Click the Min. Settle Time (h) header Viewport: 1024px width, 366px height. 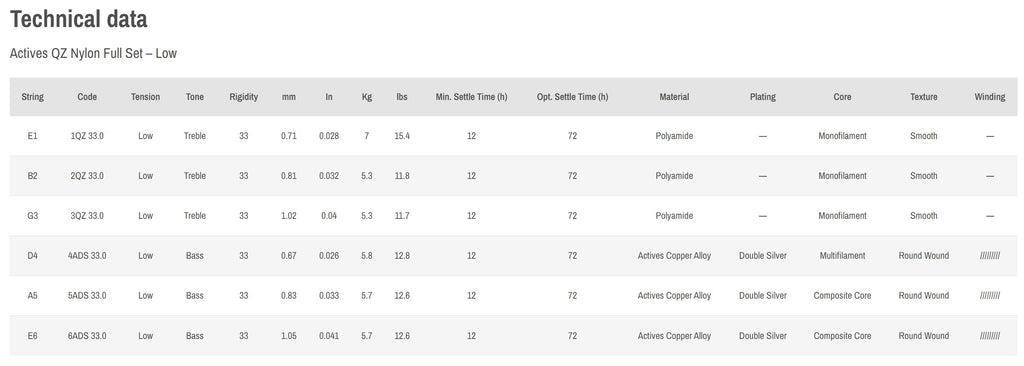pyautogui.click(x=472, y=97)
